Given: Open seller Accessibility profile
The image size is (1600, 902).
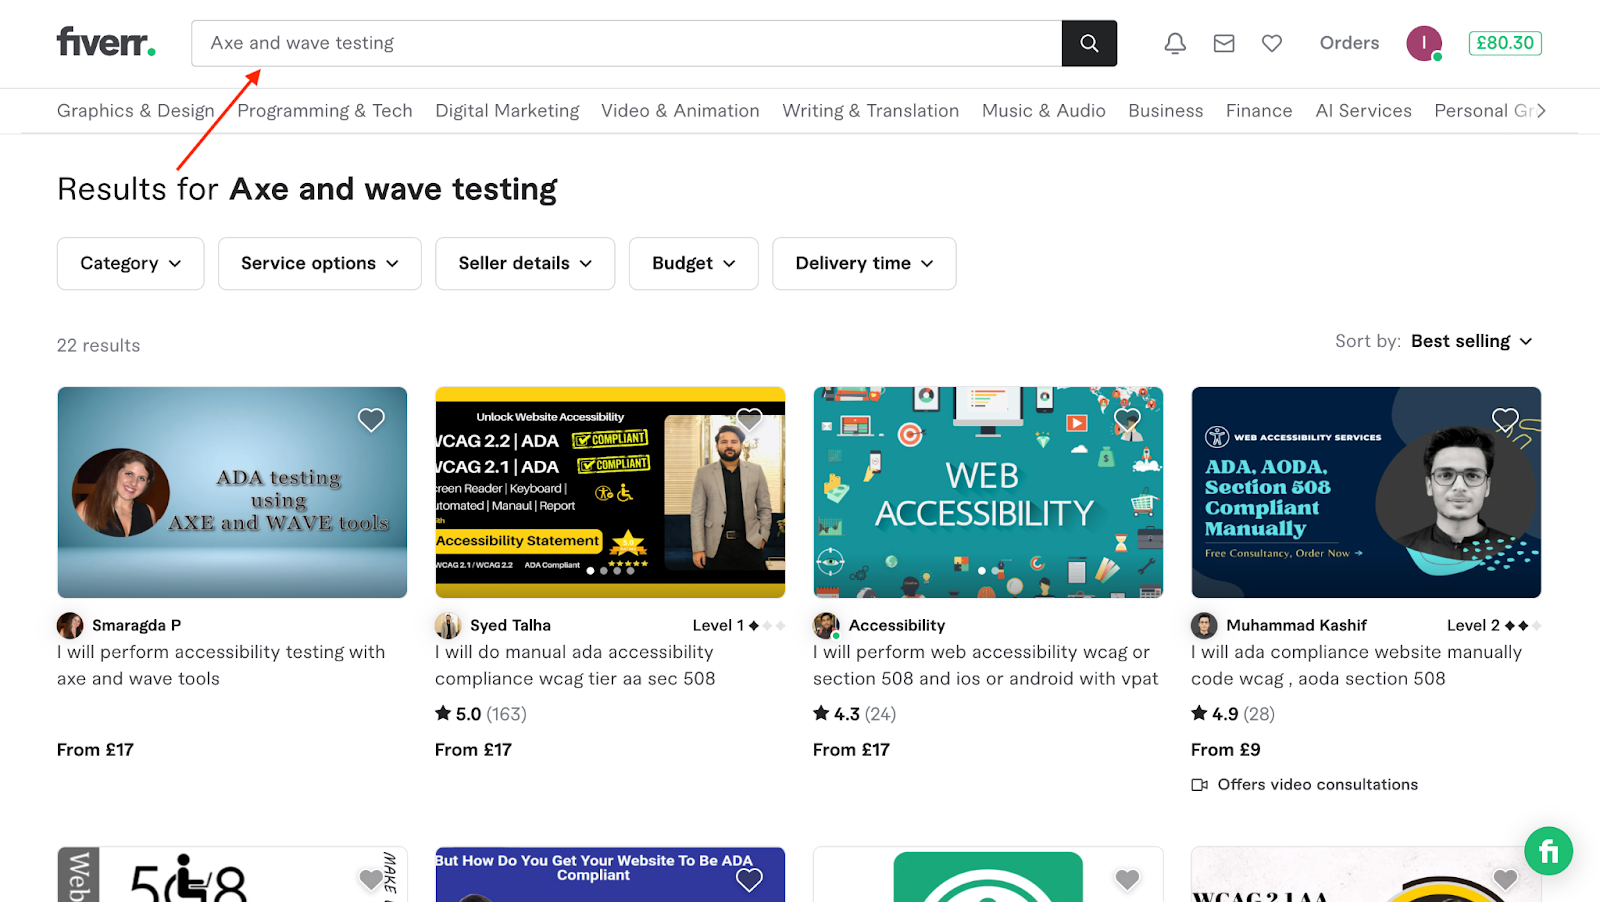Looking at the screenshot, I should tap(897, 625).
